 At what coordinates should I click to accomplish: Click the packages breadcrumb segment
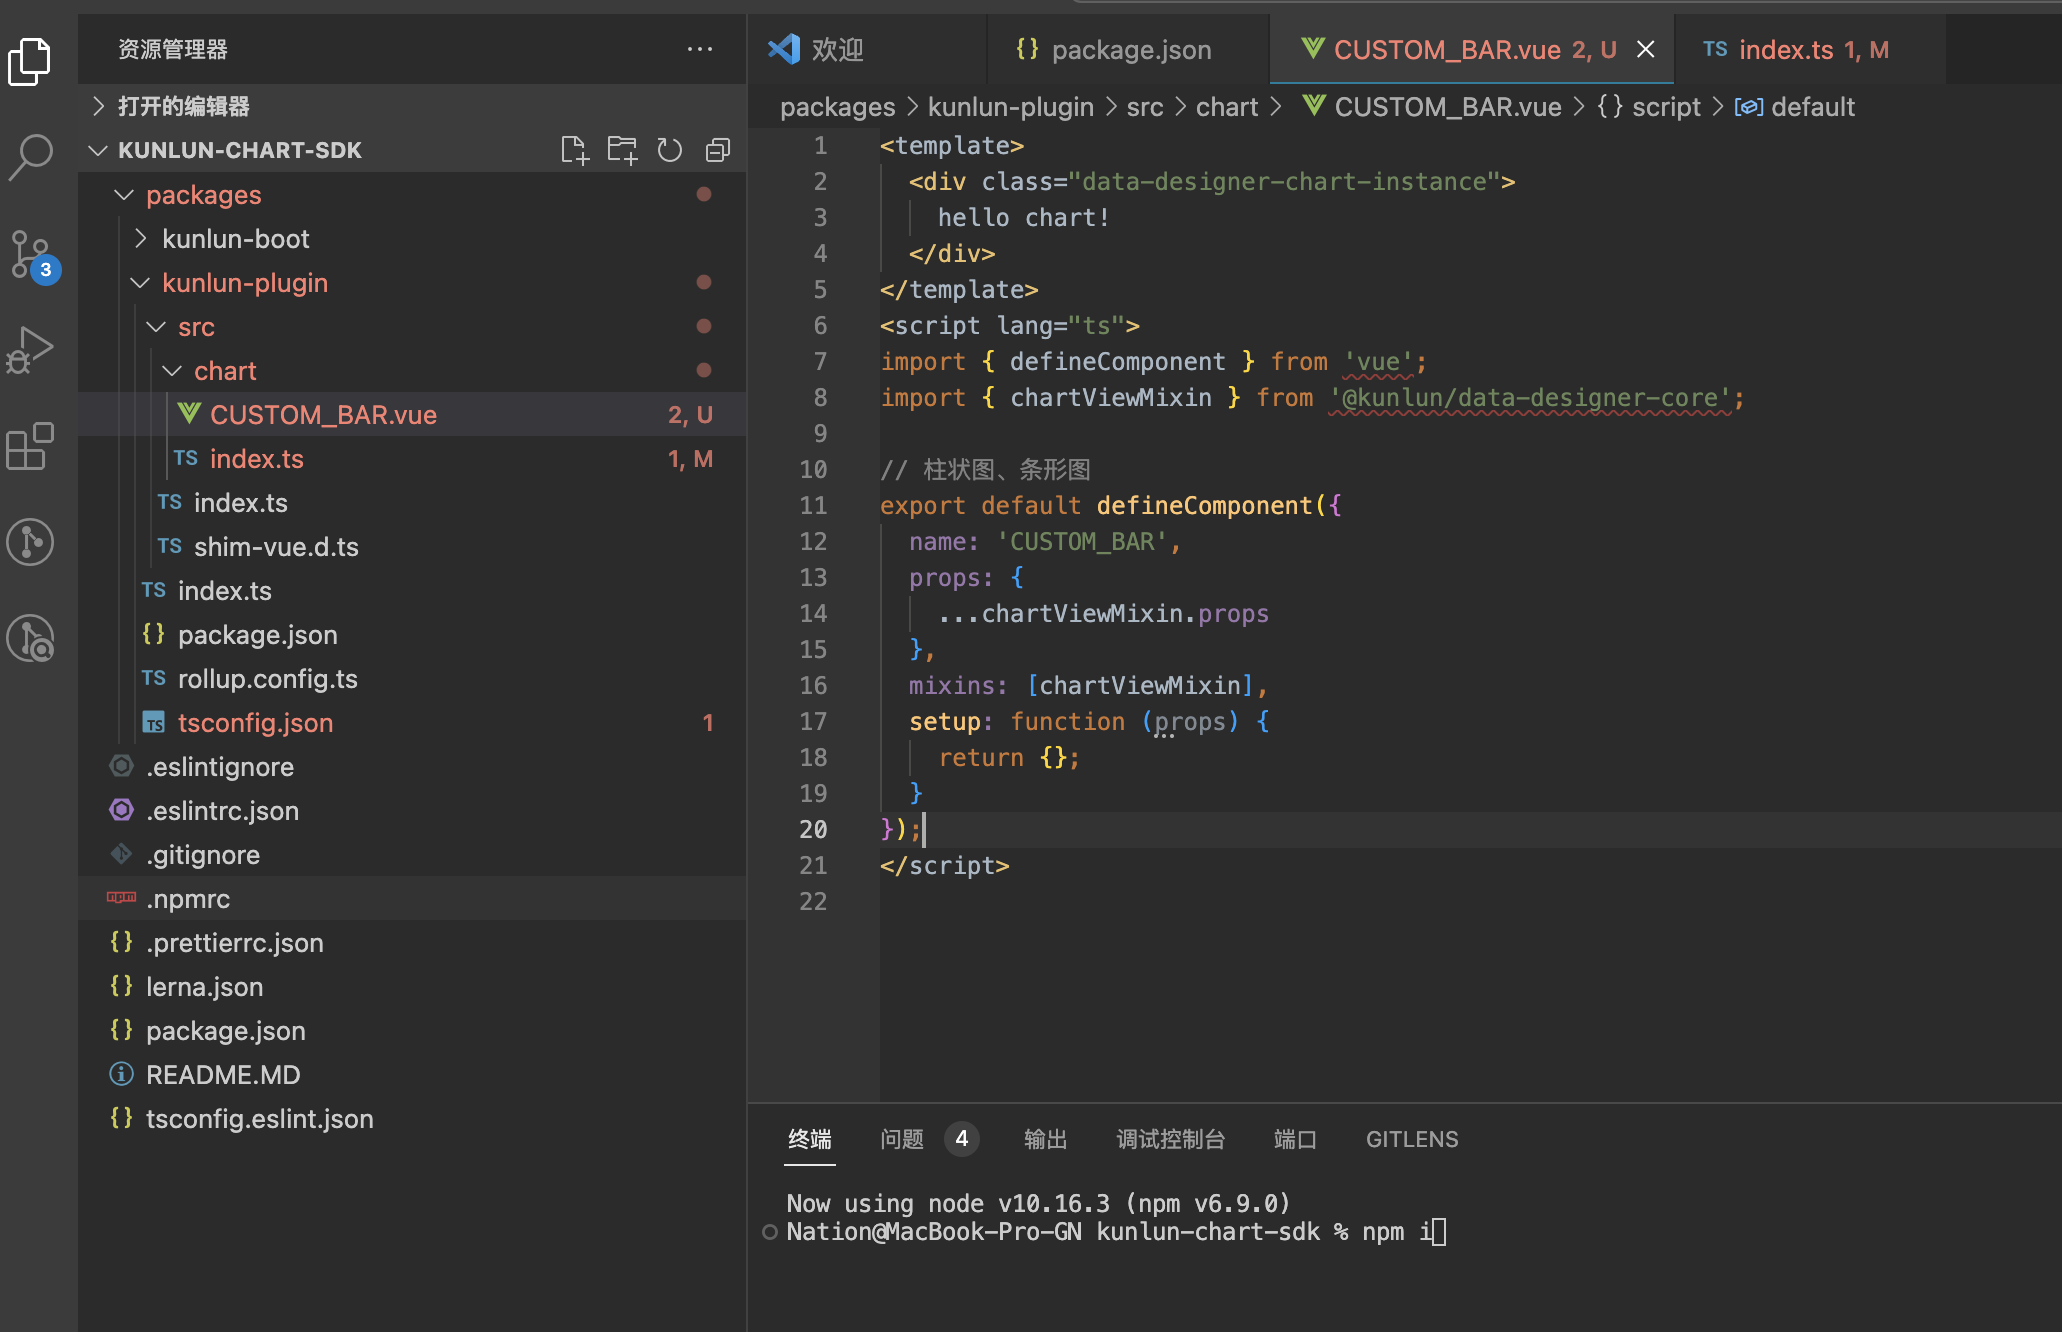click(837, 106)
